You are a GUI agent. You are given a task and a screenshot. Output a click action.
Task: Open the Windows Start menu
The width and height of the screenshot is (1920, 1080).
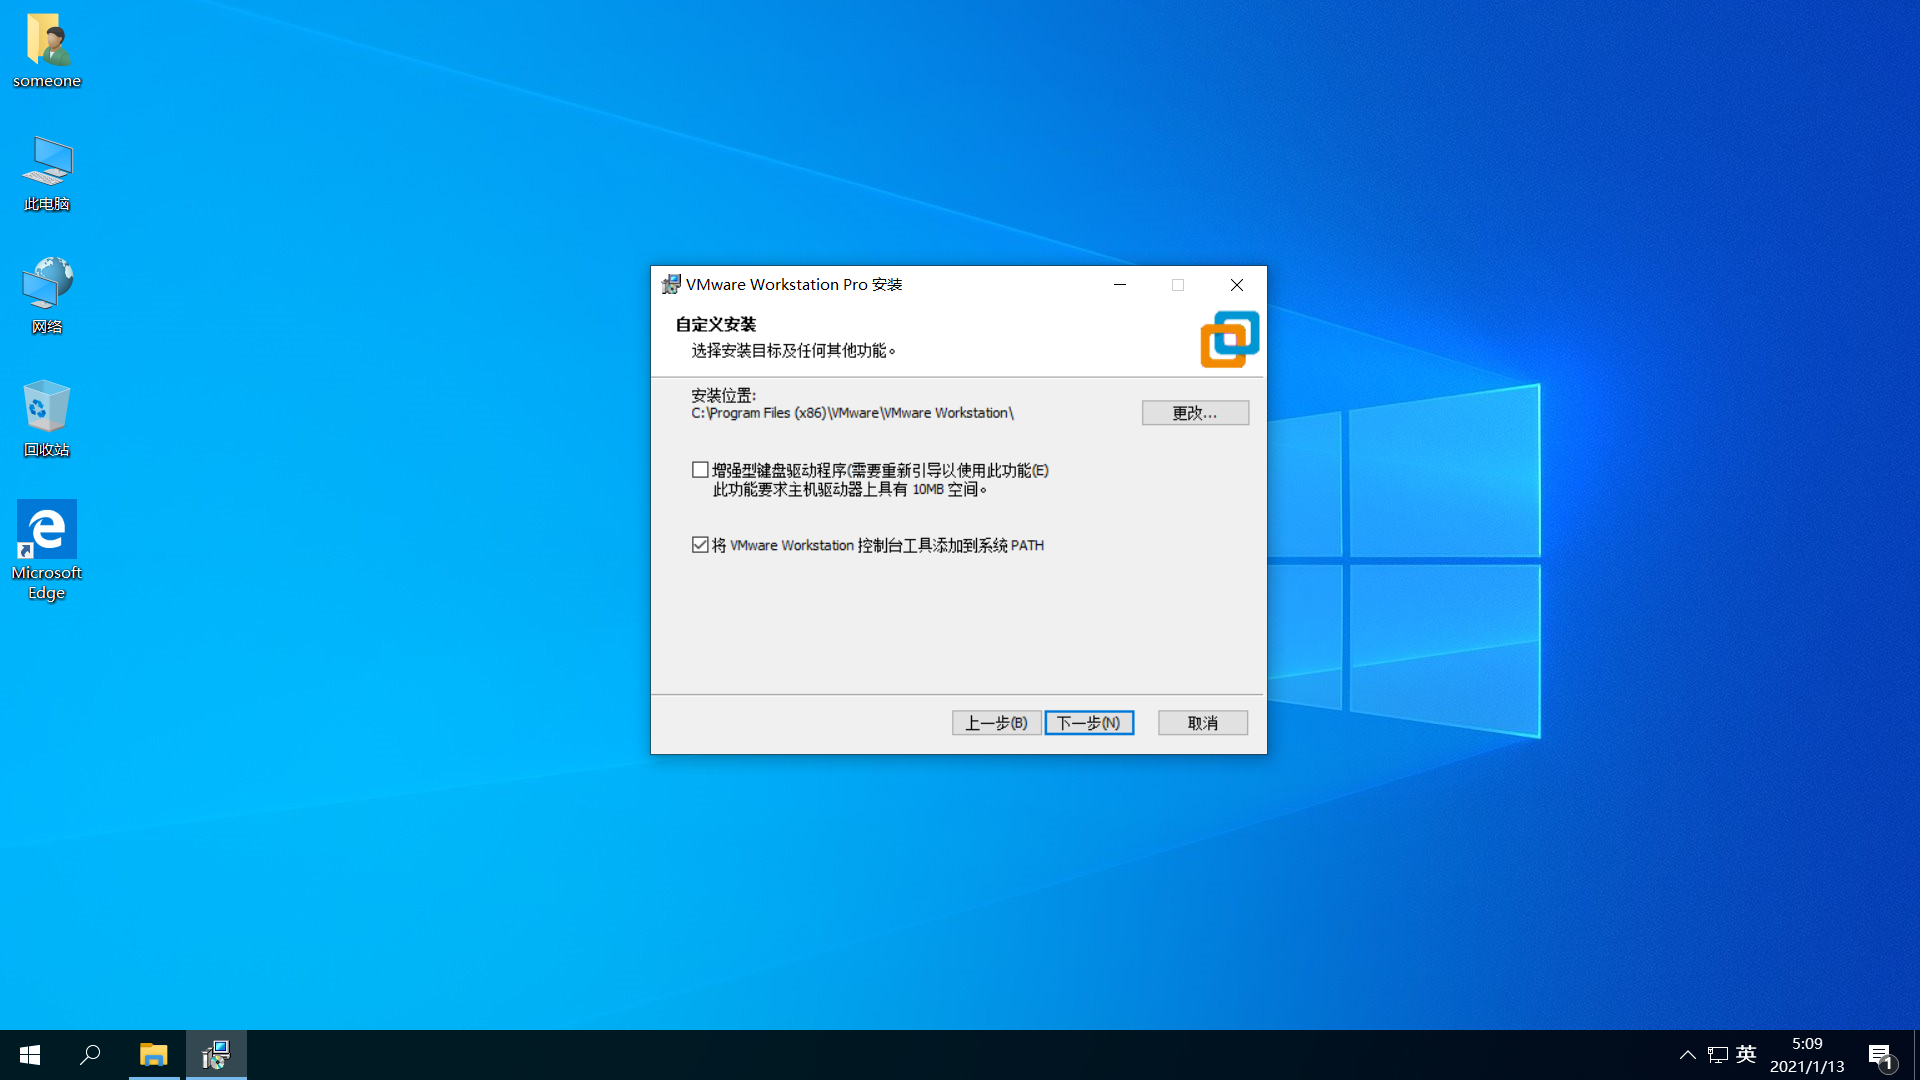(30, 1055)
